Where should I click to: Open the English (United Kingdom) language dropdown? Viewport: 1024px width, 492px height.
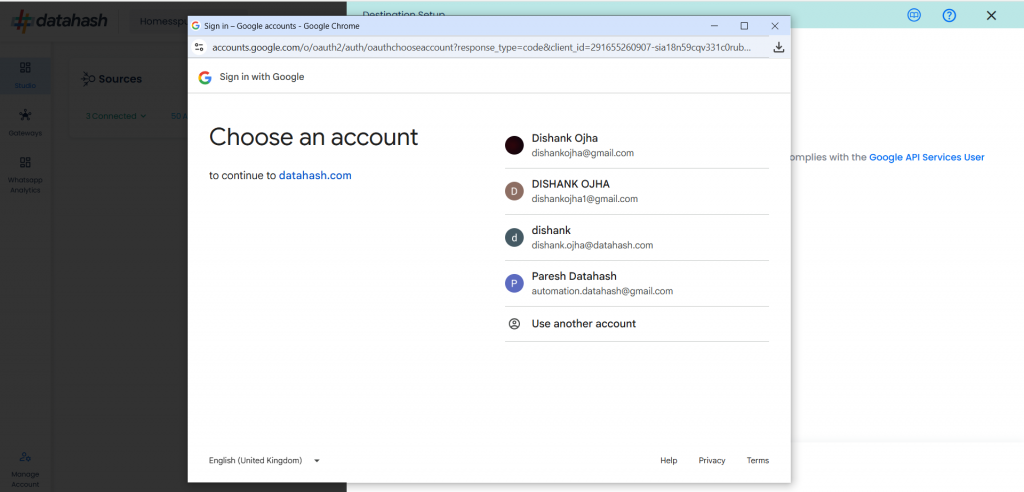coord(264,461)
